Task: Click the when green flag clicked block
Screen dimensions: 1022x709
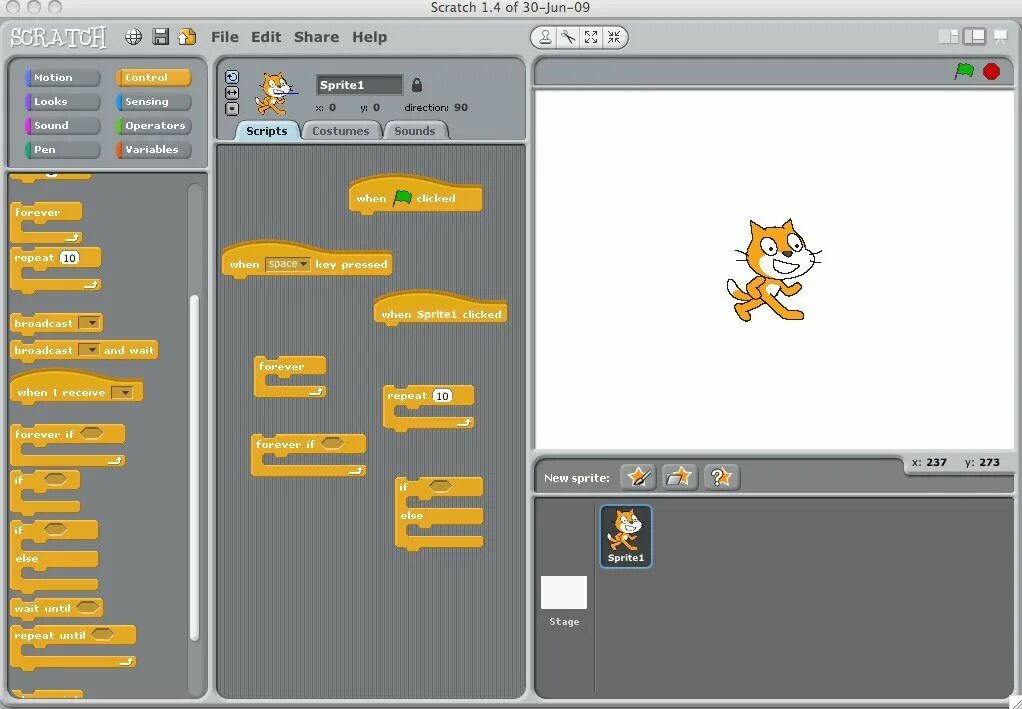Action: tap(416, 195)
